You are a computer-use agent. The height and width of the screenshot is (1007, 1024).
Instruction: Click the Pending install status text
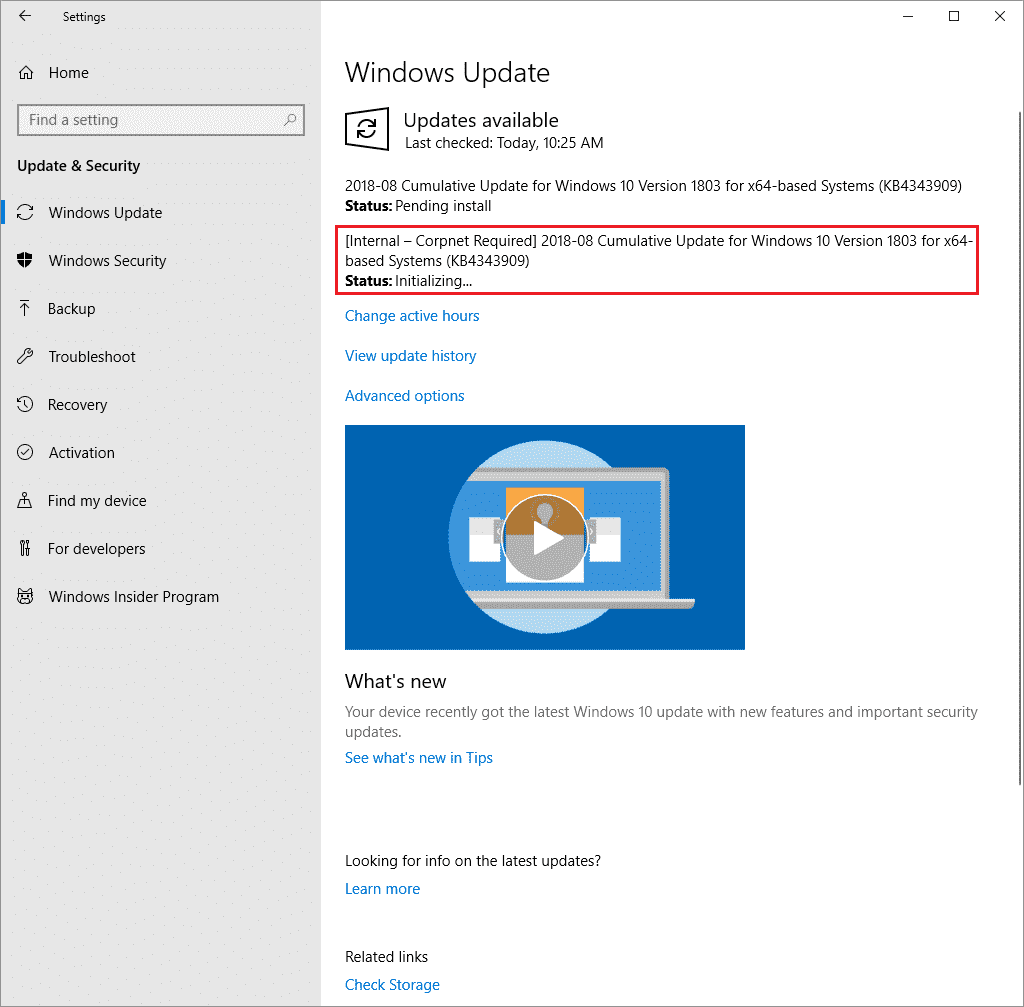[x=443, y=206]
